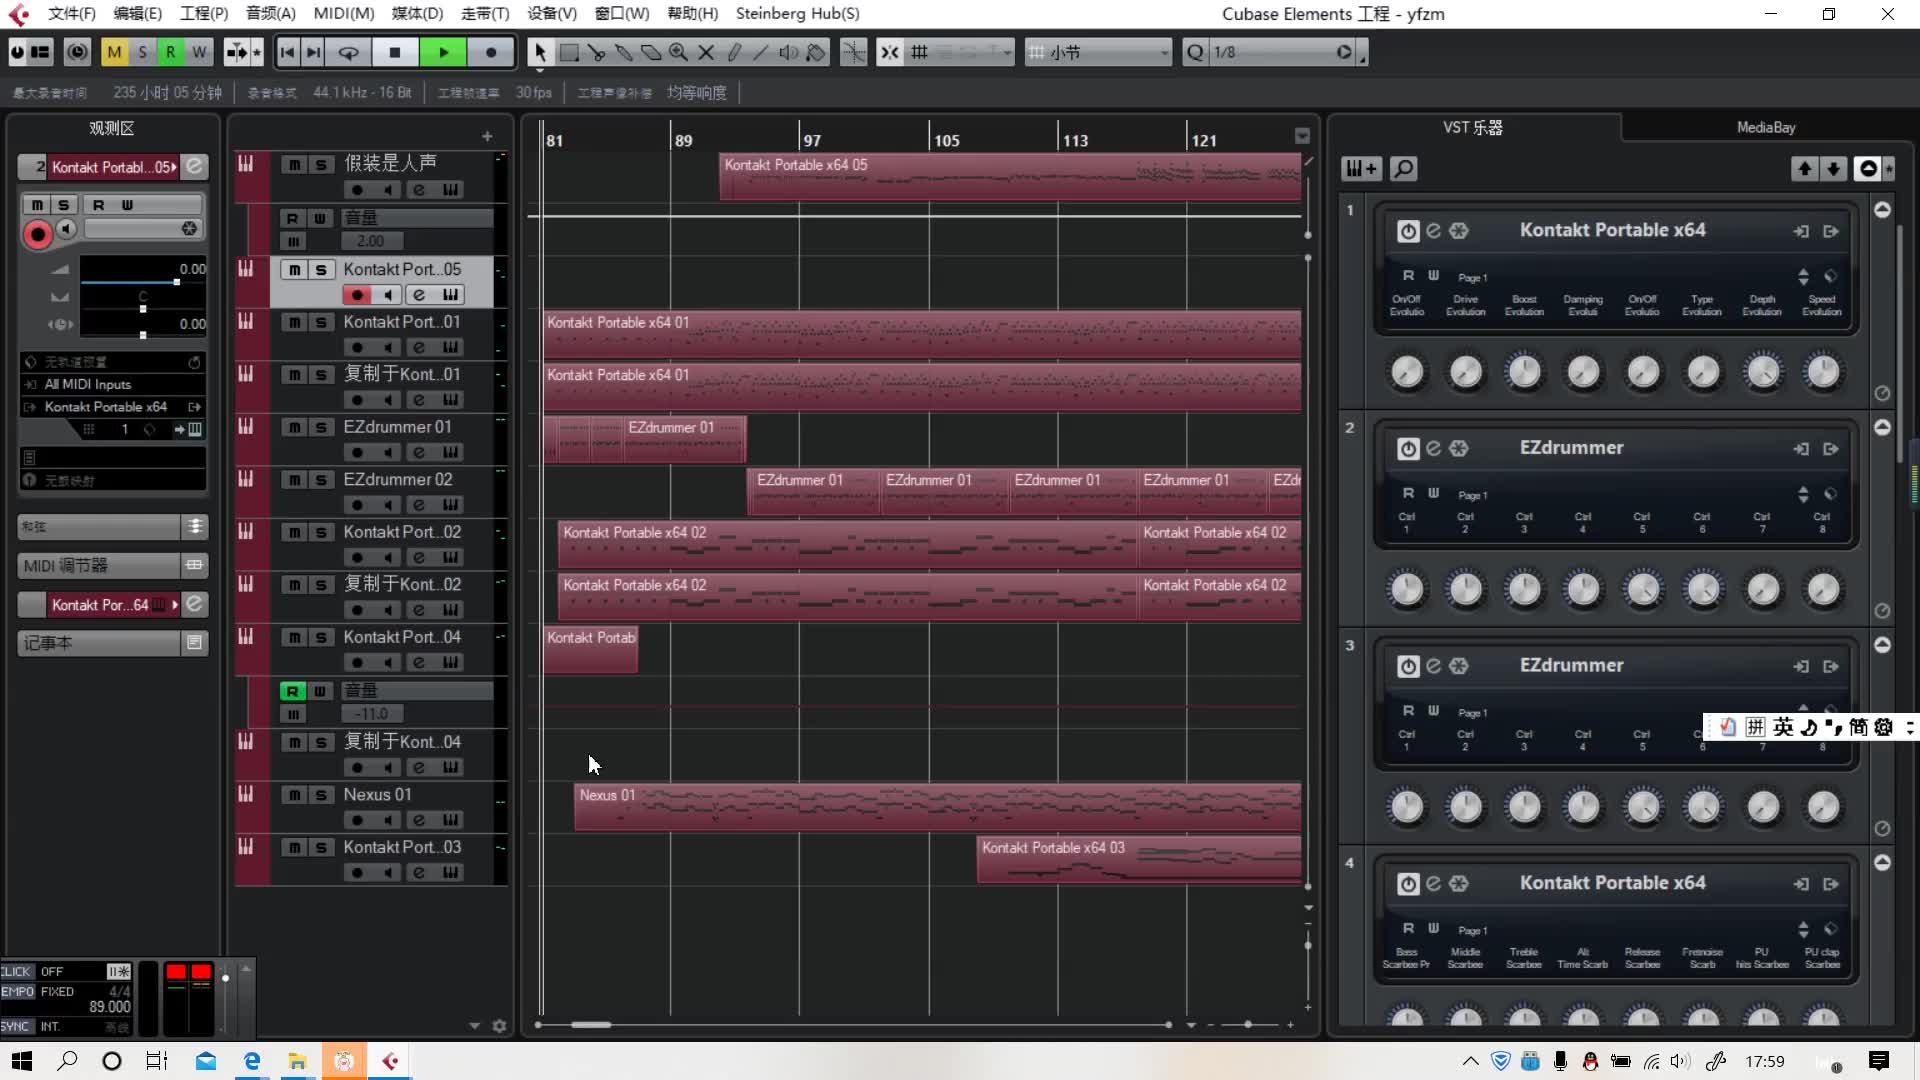The width and height of the screenshot is (1920, 1080).
Task: Open Windows taskbar search
Action: tap(67, 1061)
